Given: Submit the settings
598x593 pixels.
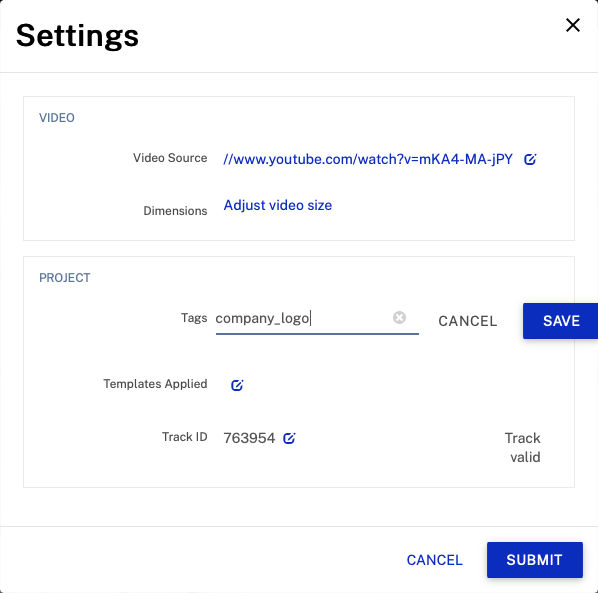Looking at the screenshot, I should click(534, 560).
